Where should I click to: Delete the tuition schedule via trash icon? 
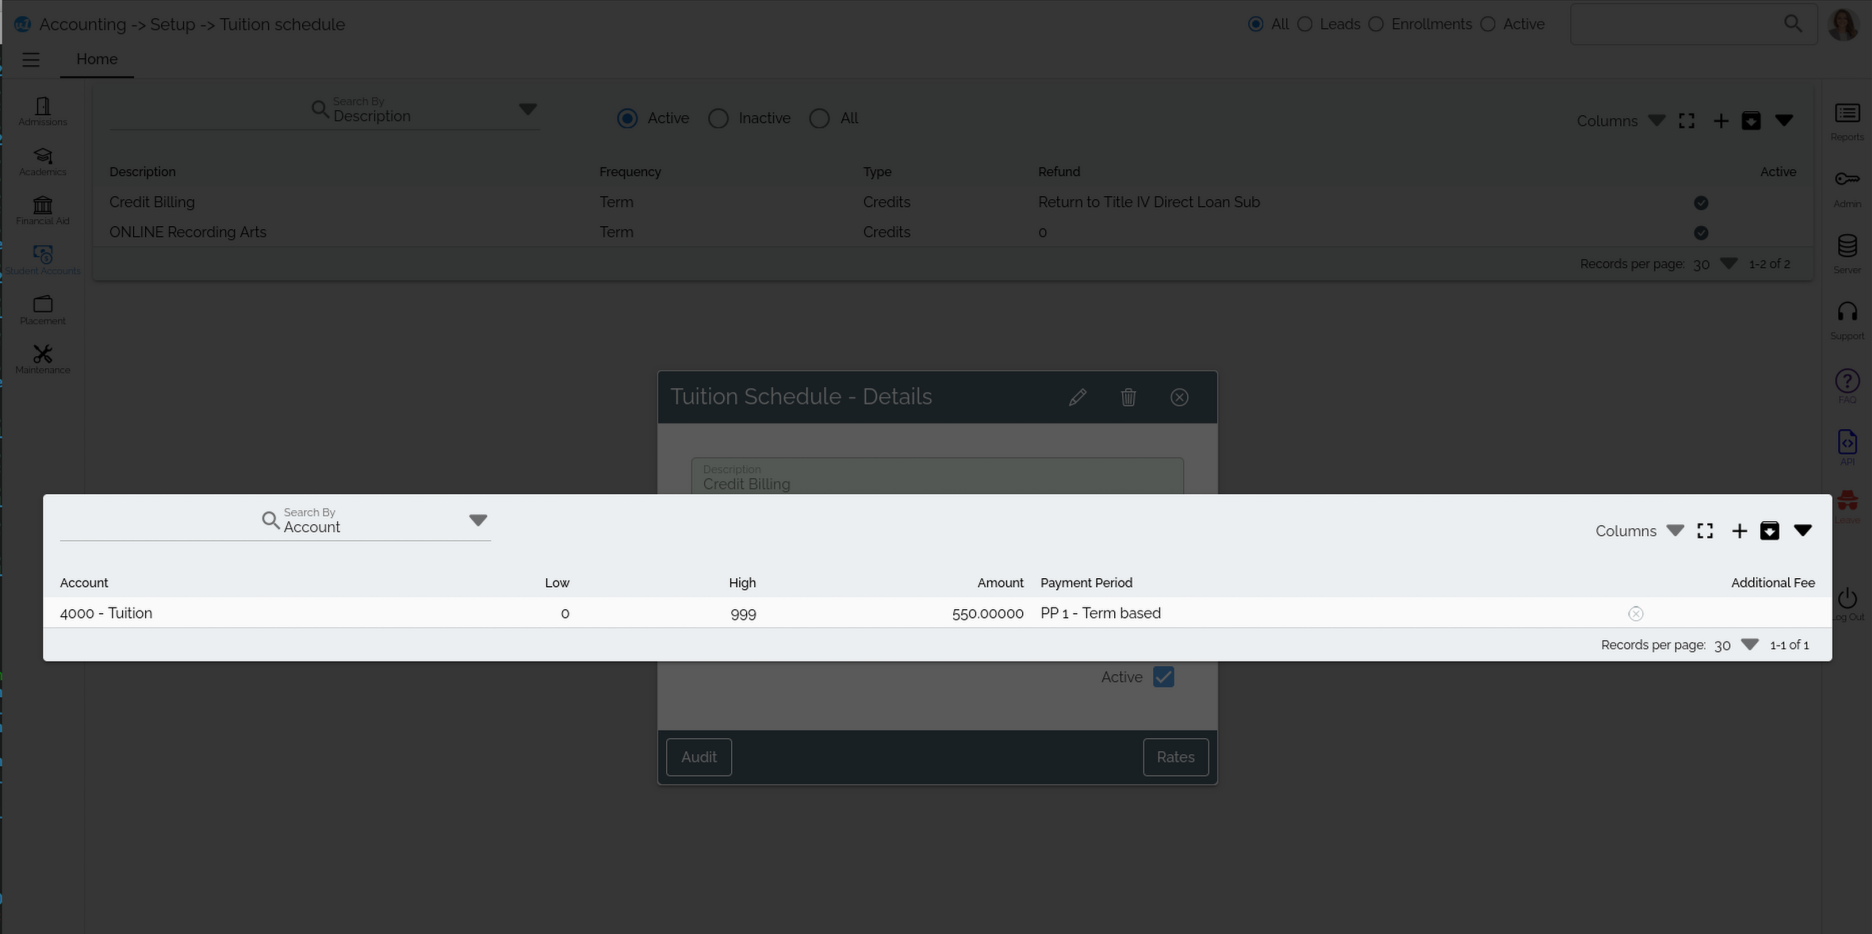pyautogui.click(x=1129, y=397)
